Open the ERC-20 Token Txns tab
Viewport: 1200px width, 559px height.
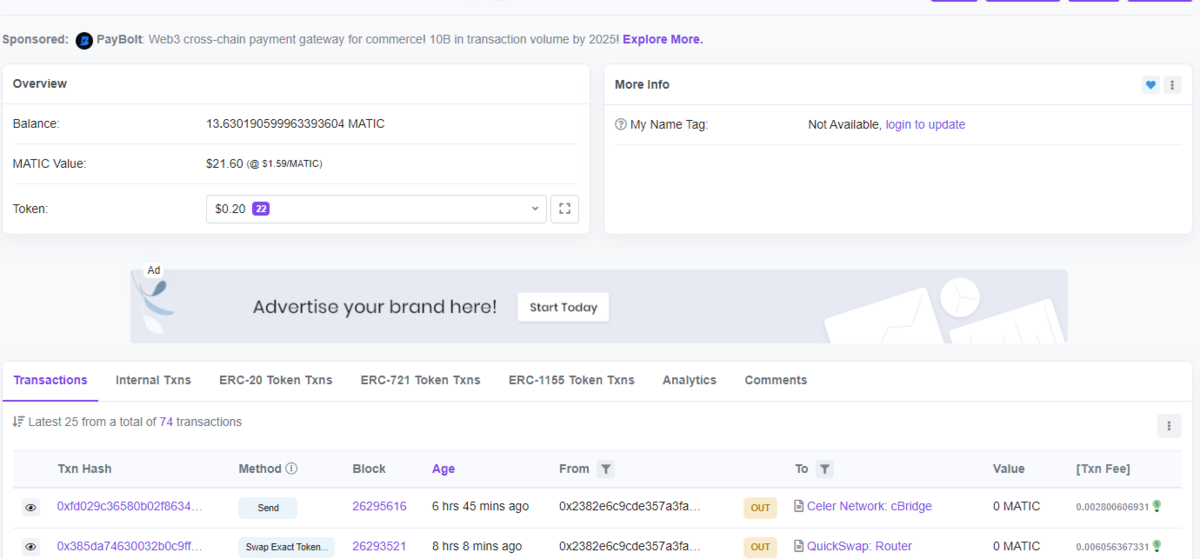(276, 380)
